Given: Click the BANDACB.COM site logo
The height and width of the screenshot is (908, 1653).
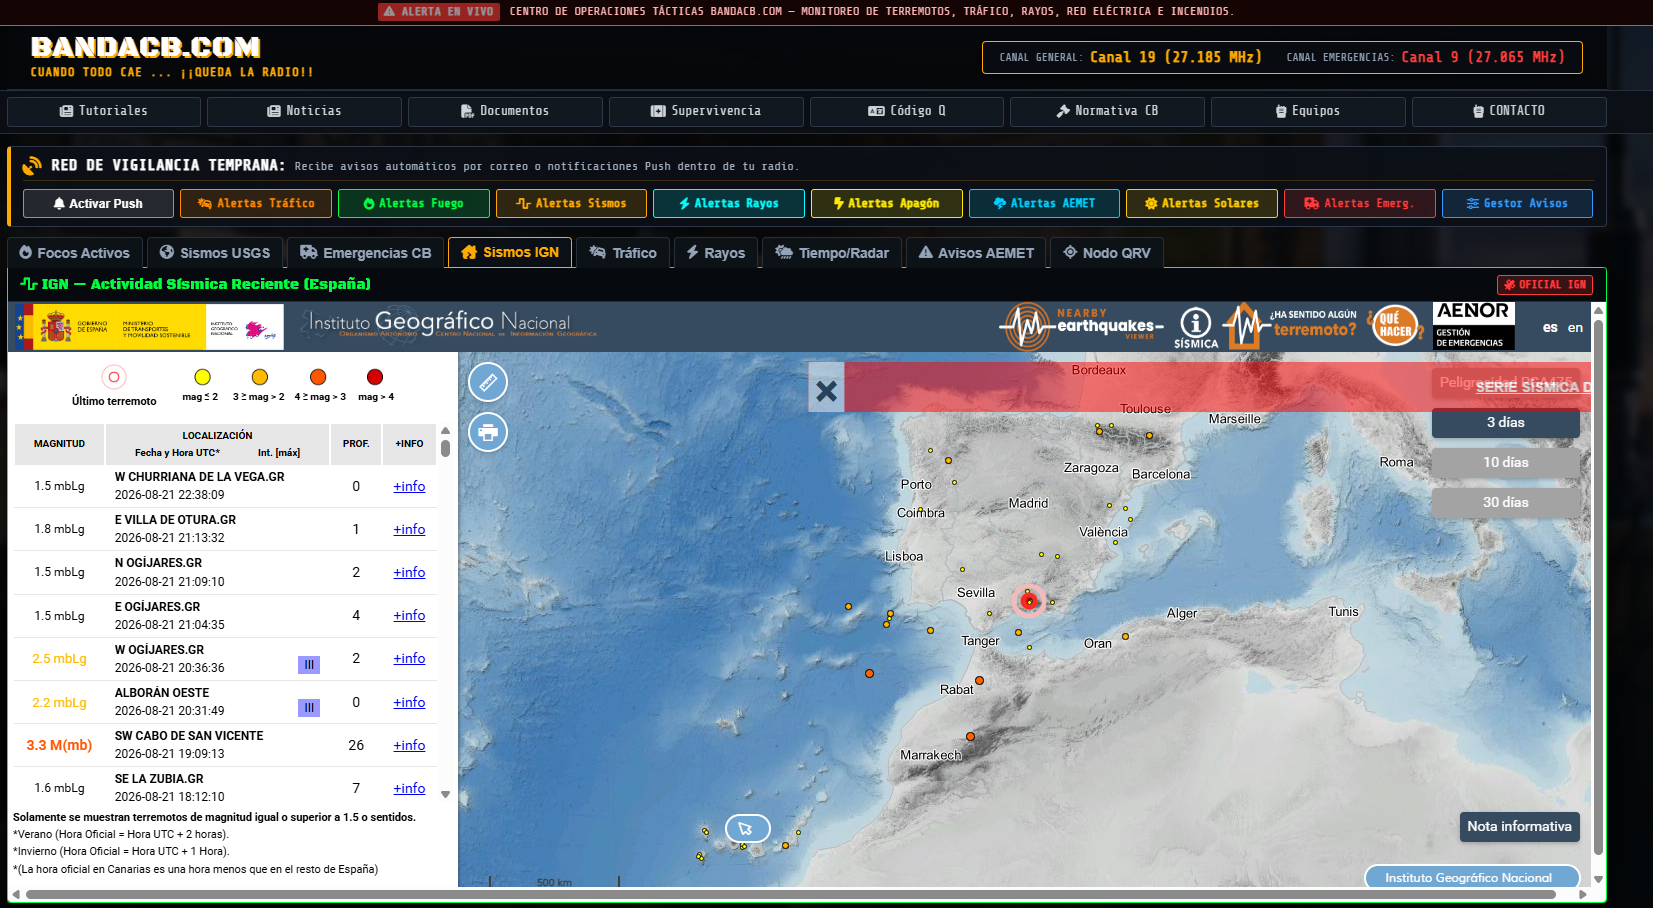Looking at the screenshot, I should tap(146, 47).
